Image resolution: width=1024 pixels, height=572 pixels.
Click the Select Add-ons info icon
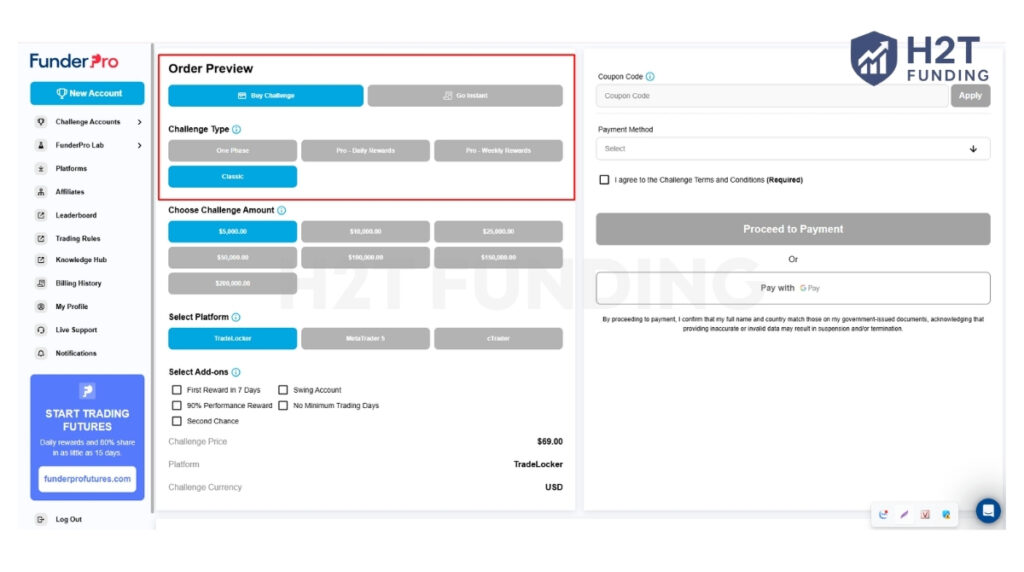tap(236, 372)
